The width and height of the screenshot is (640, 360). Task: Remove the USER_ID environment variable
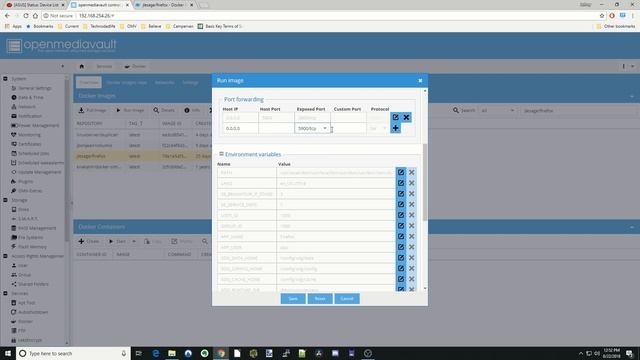[411, 215]
